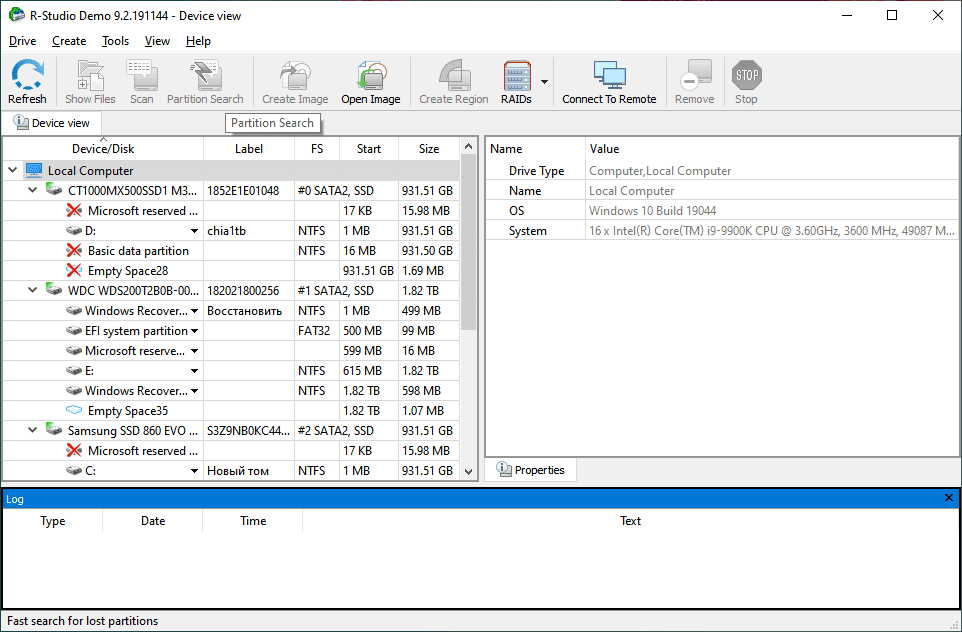Open the Microsoft reserve 16 MB dropdown arrow
962x632 pixels.
pos(194,351)
